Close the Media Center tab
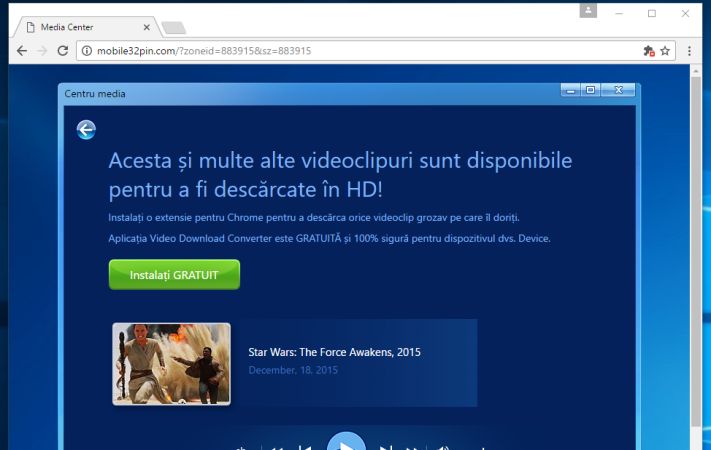This screenshot has height=450, width=711. tap(146, 27)
